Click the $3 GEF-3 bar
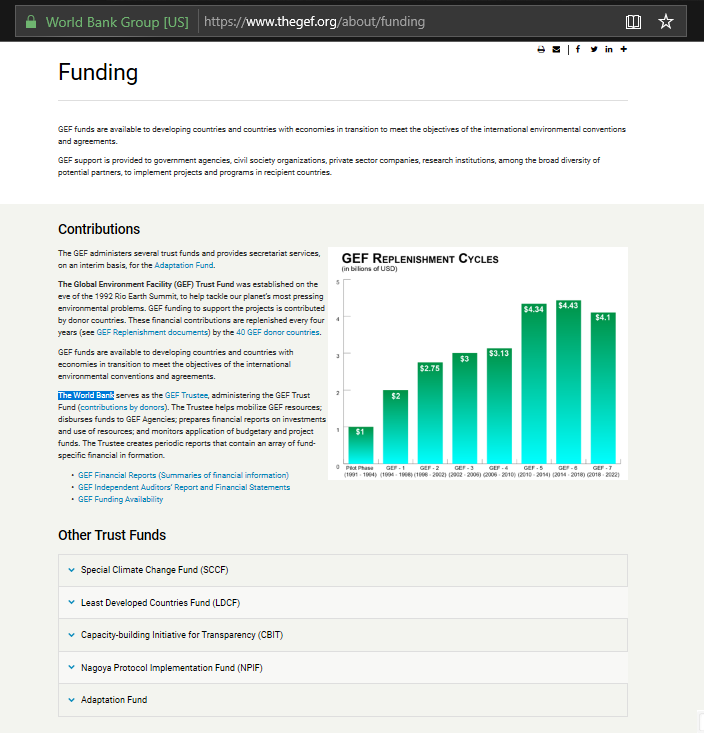704x733 pixels. pyautogui.click(x=465, y=408)
